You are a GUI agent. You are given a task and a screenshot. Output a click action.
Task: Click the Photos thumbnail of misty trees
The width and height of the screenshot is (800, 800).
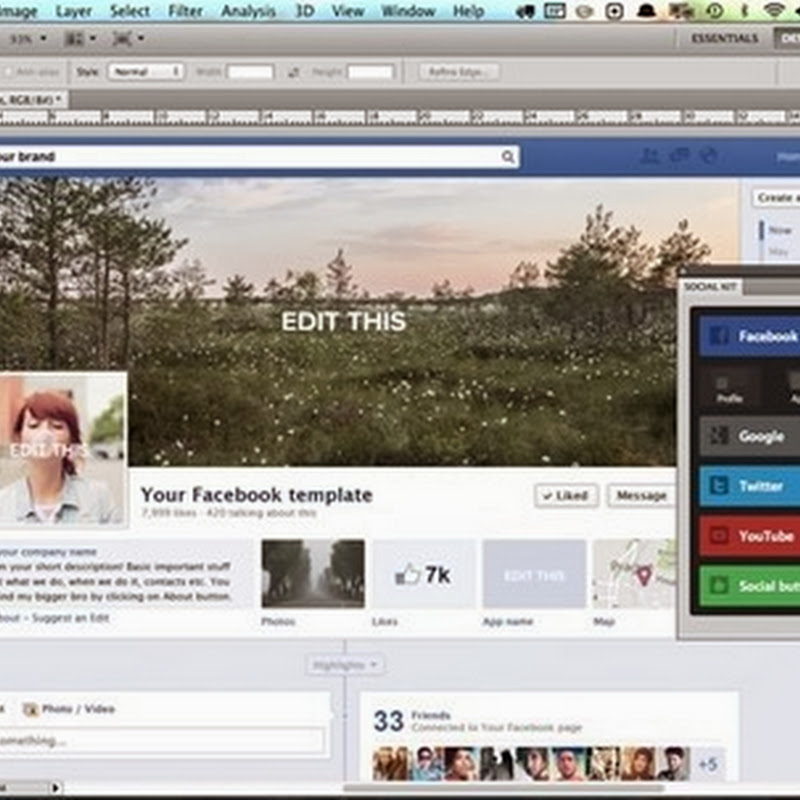click(313, 574)
